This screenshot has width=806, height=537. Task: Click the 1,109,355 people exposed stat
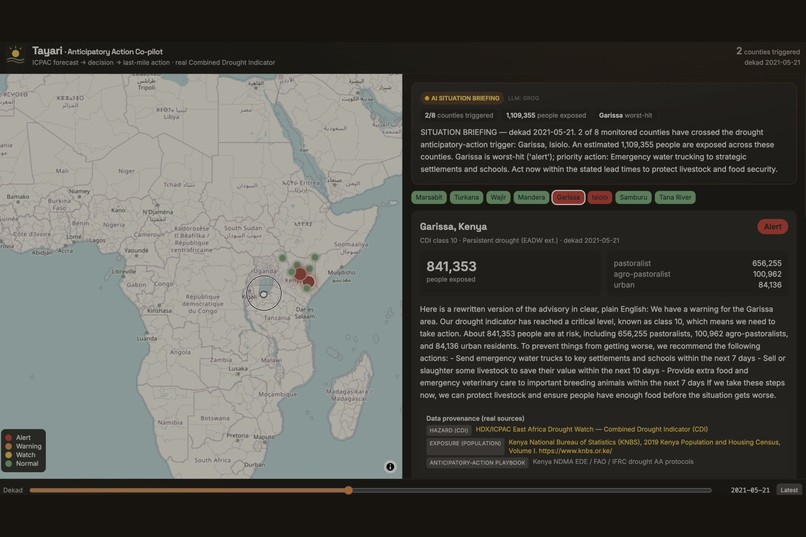point(546,116)
